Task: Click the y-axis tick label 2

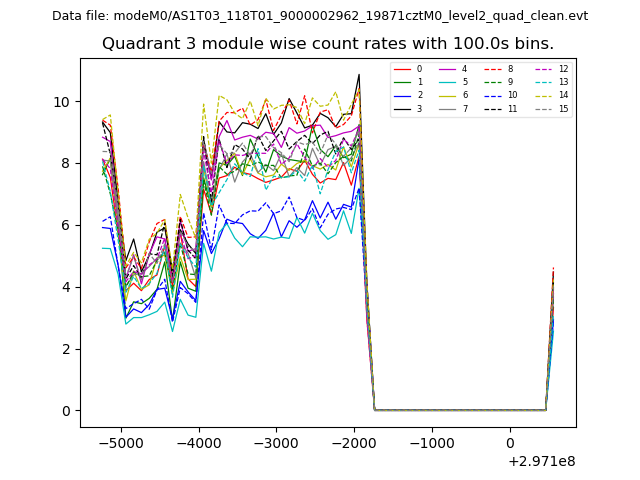Action: pyautogui.click(x=68, y=349)
